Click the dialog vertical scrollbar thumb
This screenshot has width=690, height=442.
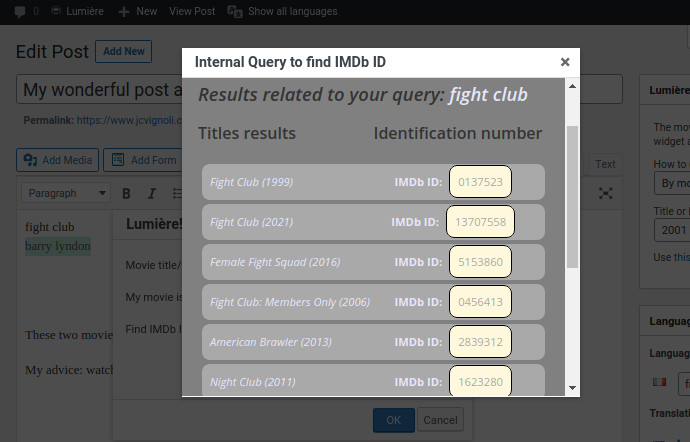coord(572,197)
